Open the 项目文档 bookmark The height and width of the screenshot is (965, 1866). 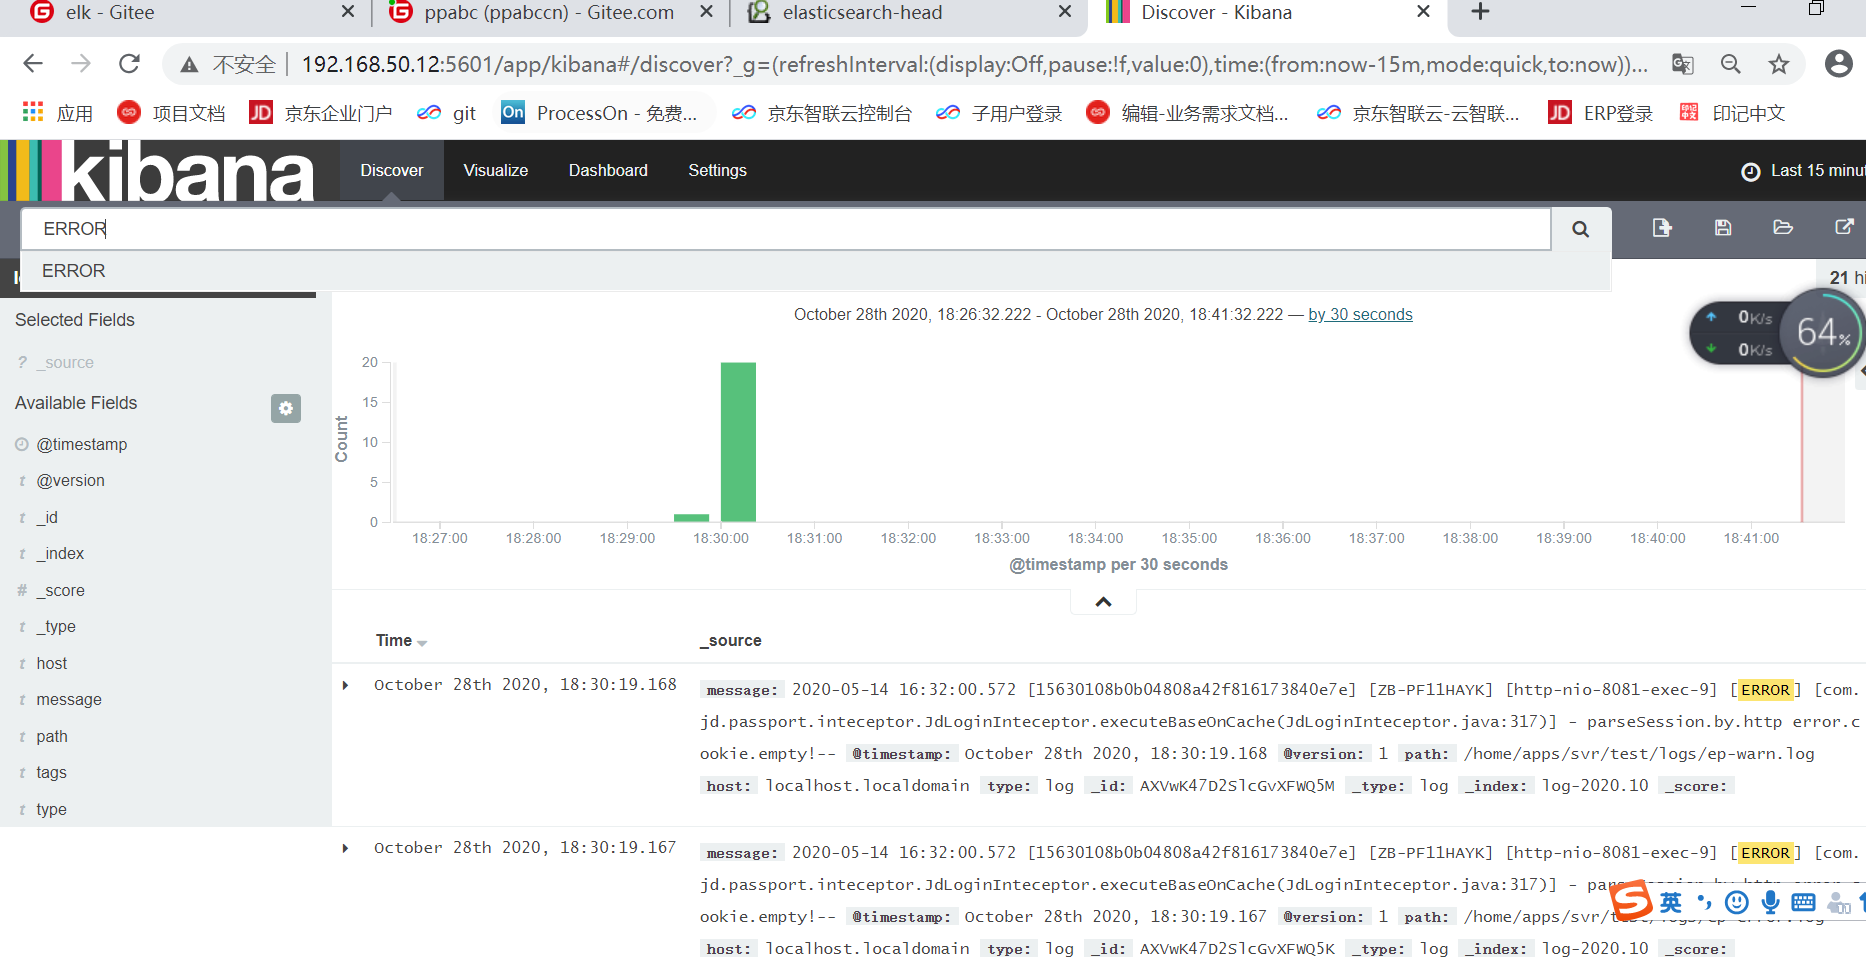coord(171,113)
